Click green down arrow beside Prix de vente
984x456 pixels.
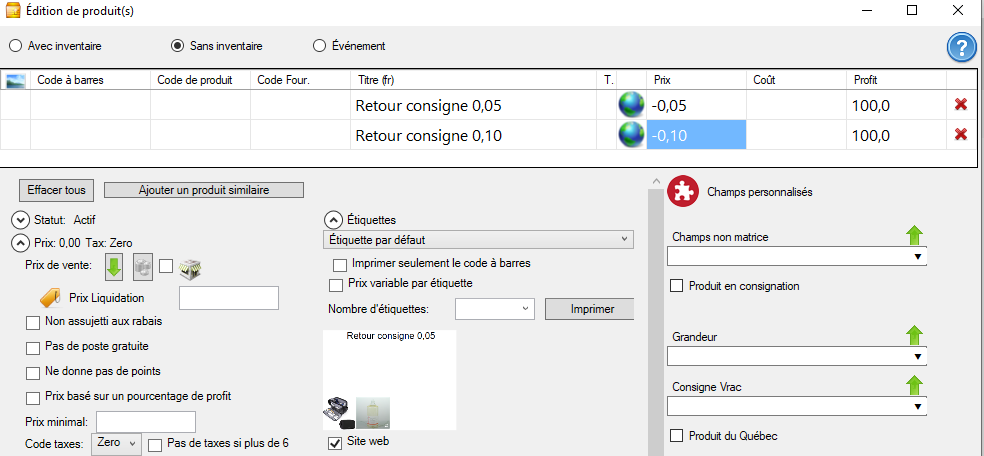click(114, 267)
